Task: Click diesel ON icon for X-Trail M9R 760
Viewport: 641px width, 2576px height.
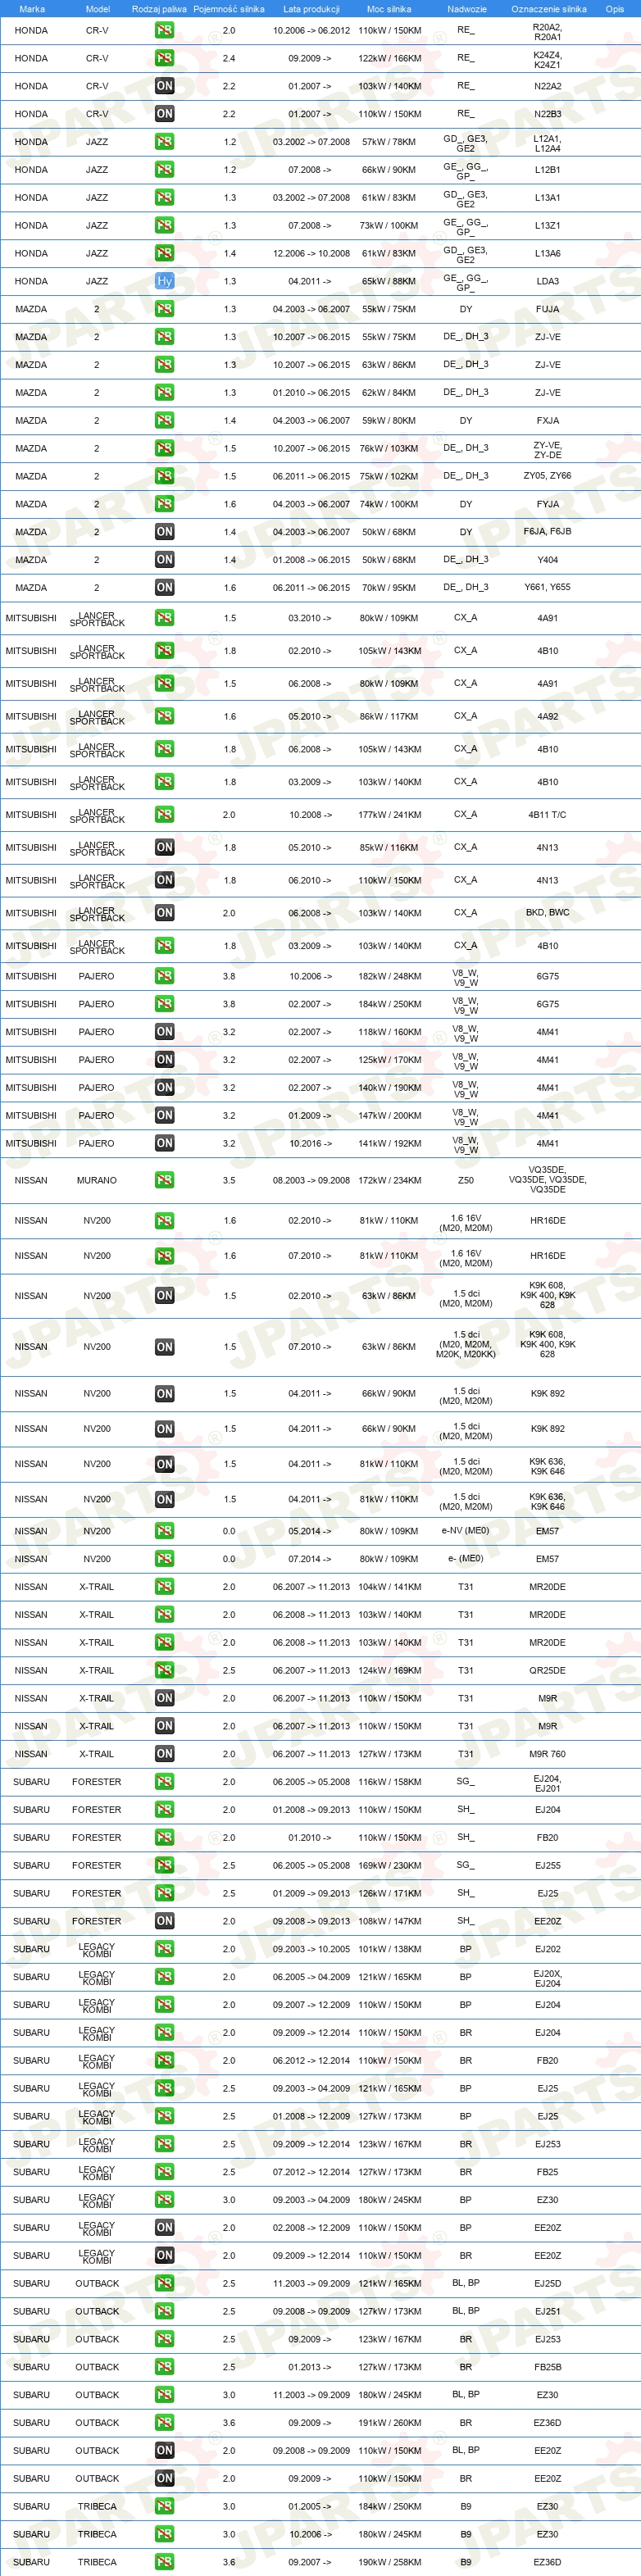Action: [x=165, y=1754]
